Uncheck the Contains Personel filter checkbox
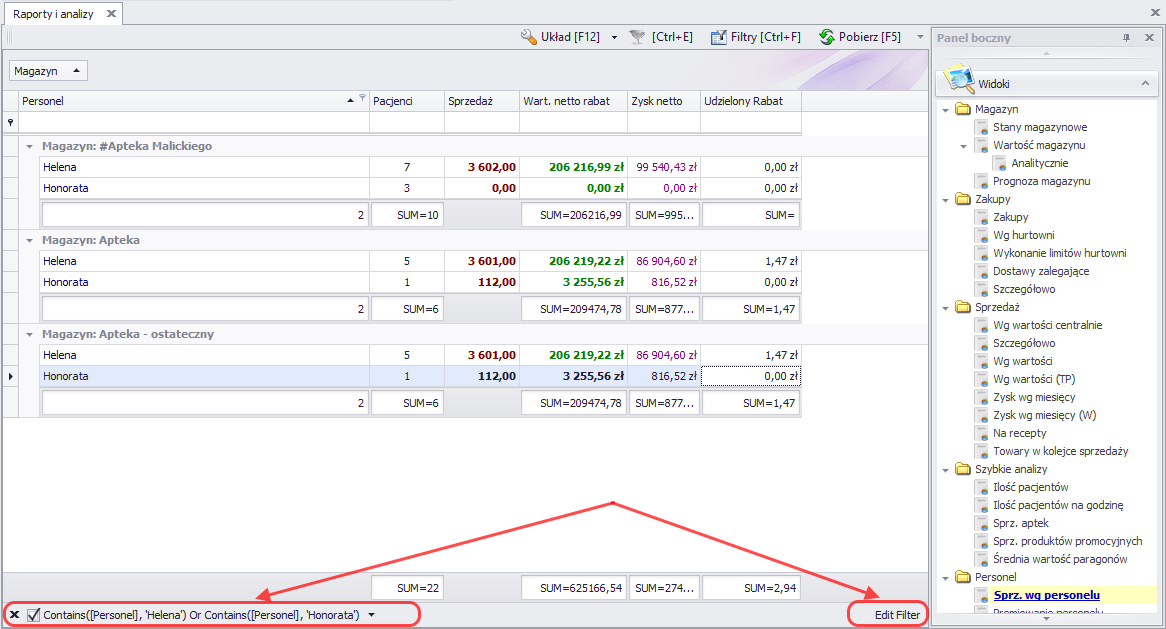This screenshot has height=629, width=1166. click(x=34, y=614)
